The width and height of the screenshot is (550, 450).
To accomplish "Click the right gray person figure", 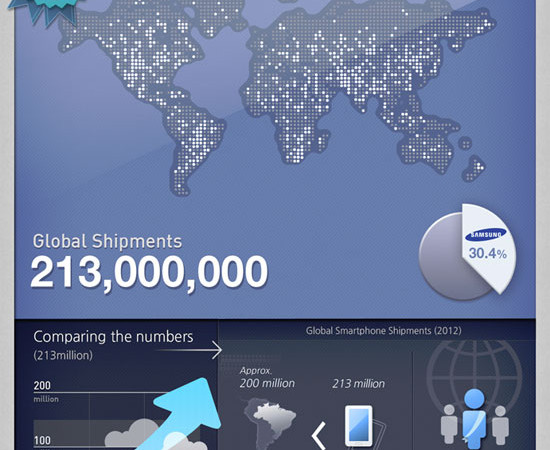I will [500, 425].
